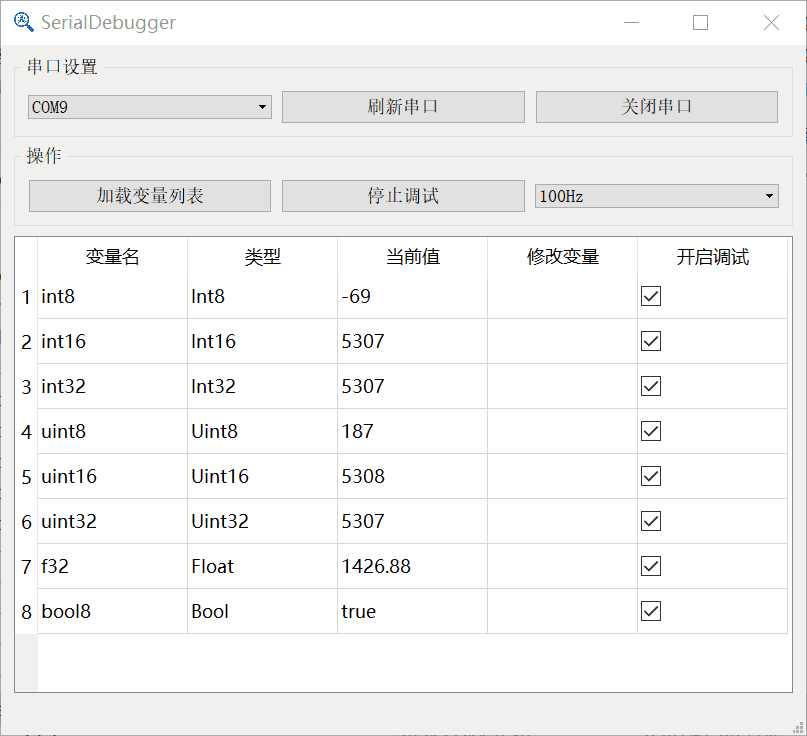This screenshot has height=736, width=807.
Task: Toggle debug checkbox for f32 row
Action: [x=651, y=566]
